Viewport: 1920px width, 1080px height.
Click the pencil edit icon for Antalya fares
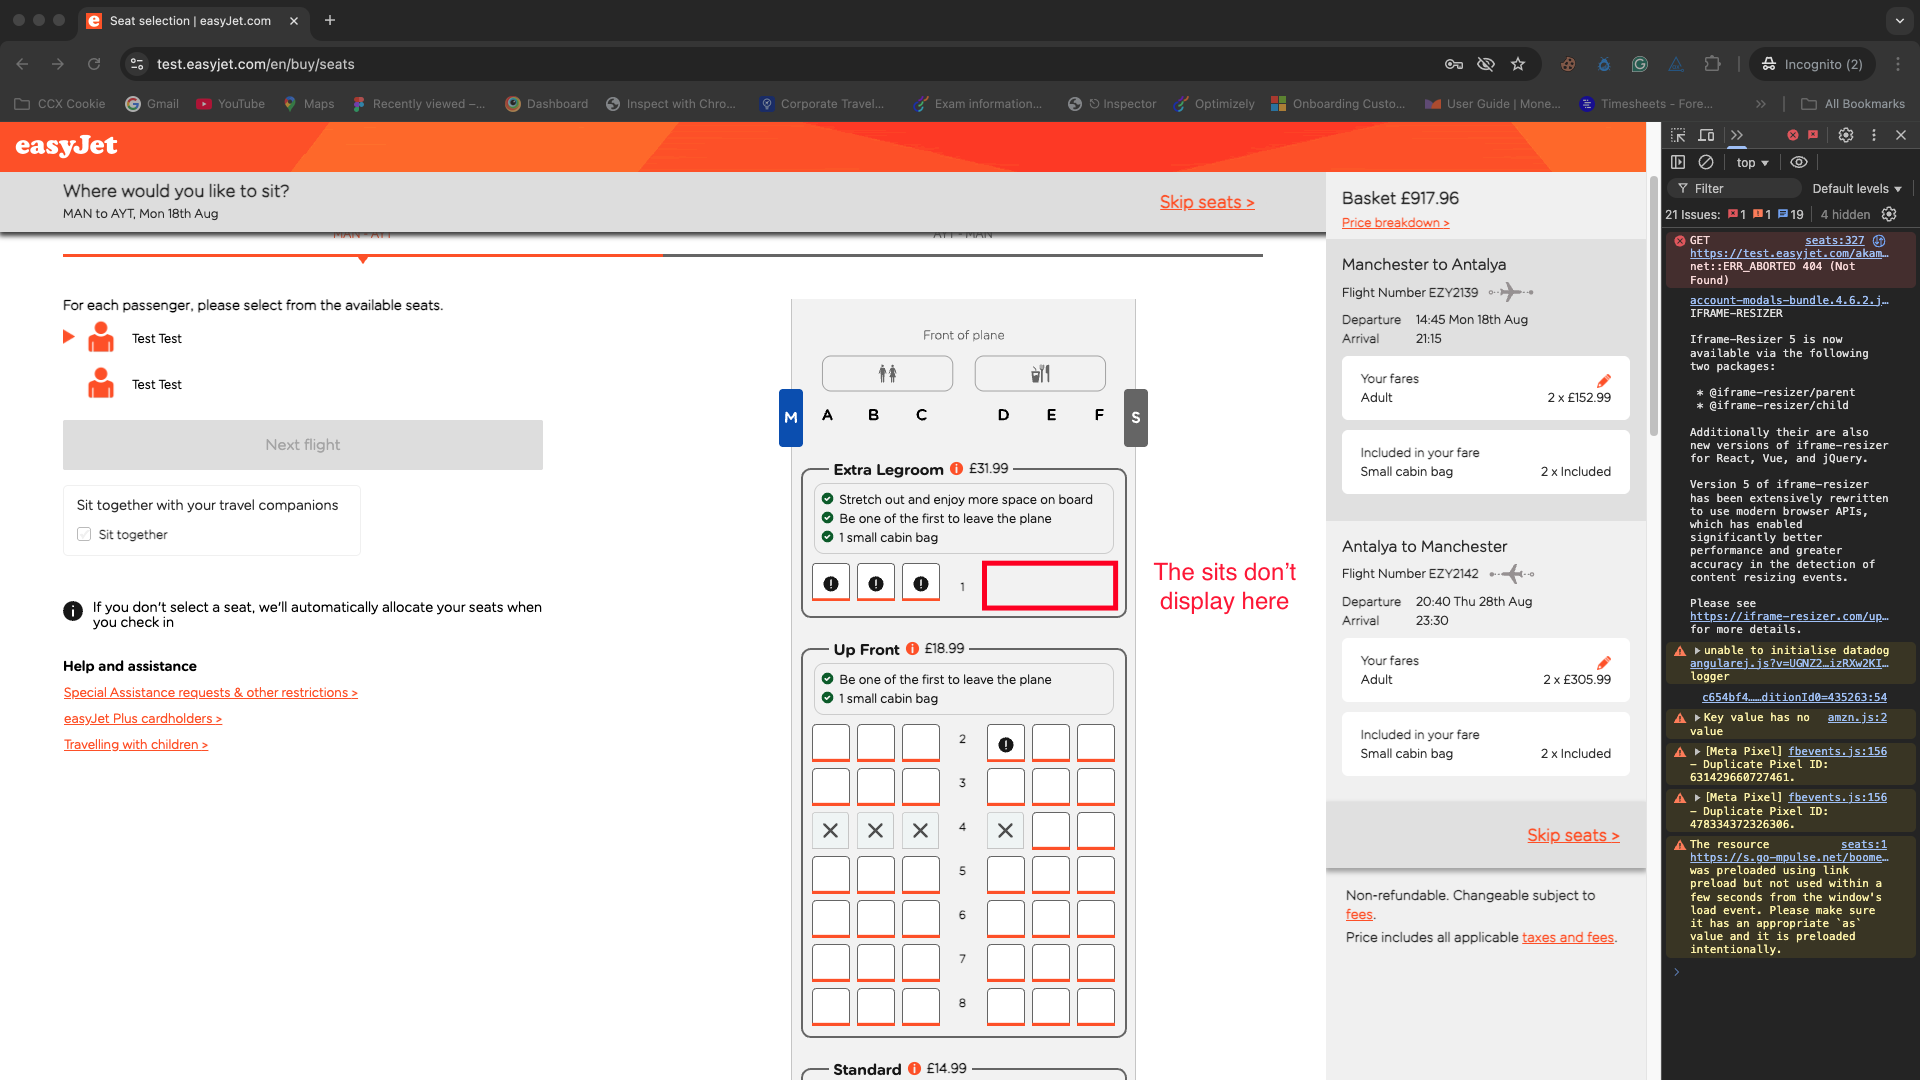1604,662
